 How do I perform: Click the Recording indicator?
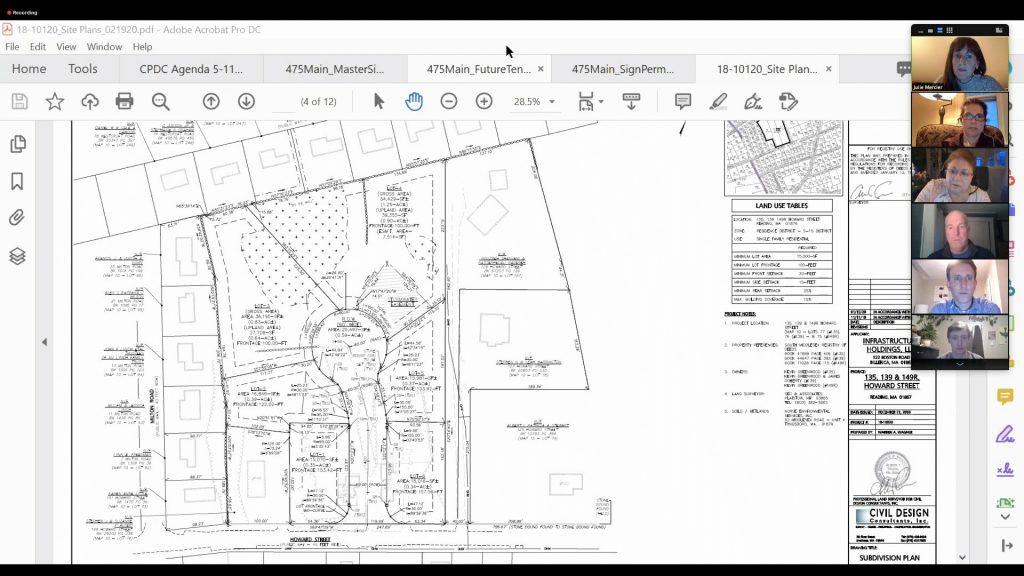tap(22, 12)
